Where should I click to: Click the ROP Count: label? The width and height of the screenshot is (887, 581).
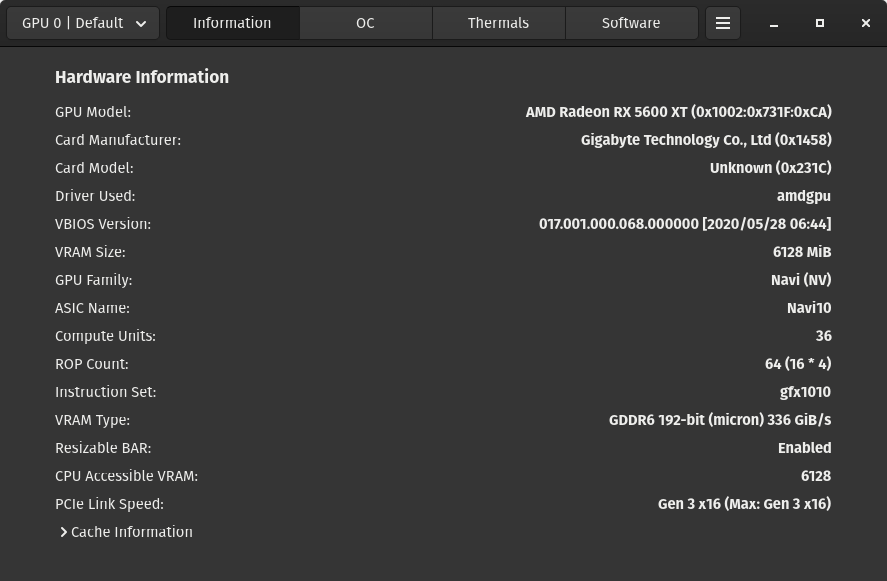click(x=92, y=364)
